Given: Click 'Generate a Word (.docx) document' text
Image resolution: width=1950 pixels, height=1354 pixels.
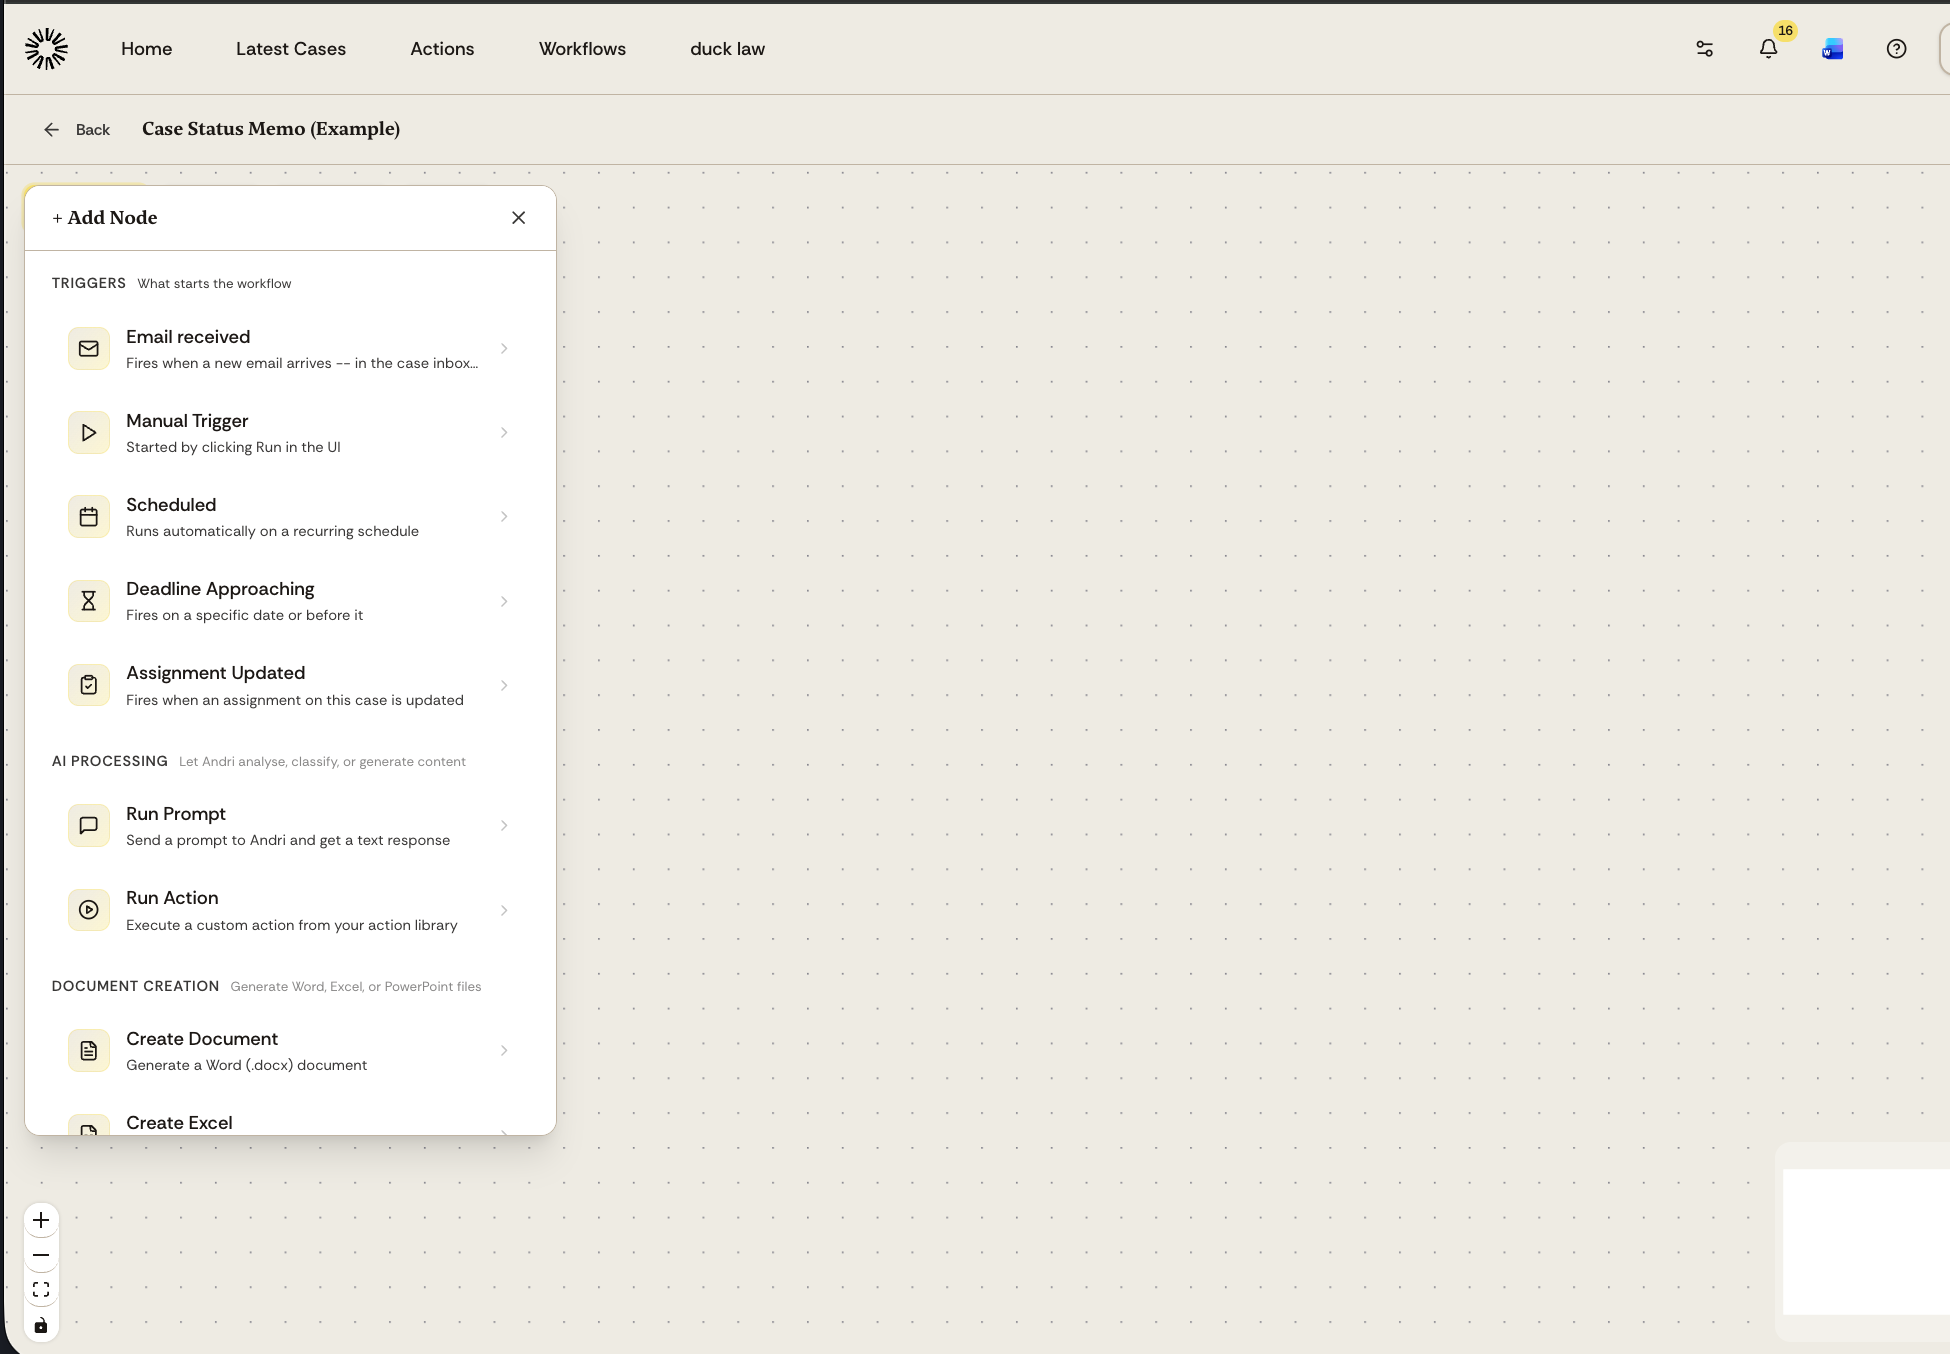Looking at the screenshot, I should [246, 1065].
